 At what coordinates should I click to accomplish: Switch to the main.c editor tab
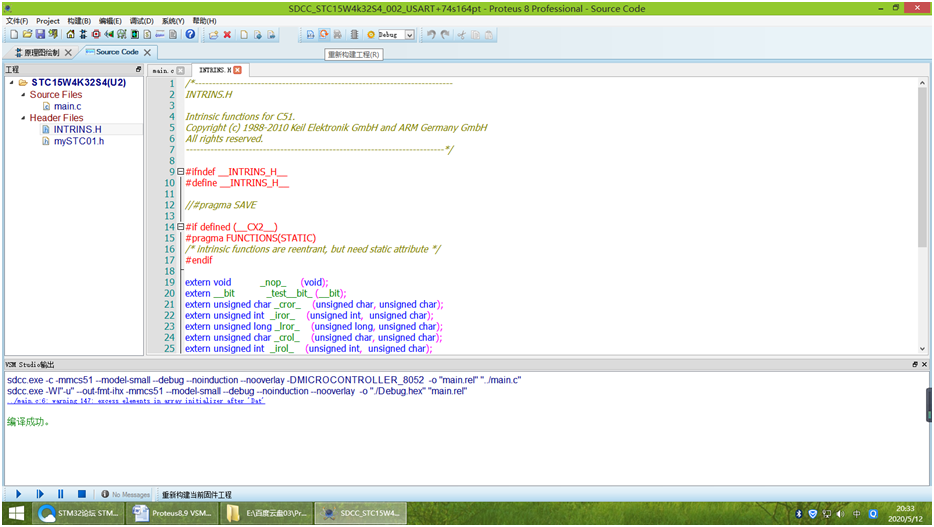click(x=161, y=71)
